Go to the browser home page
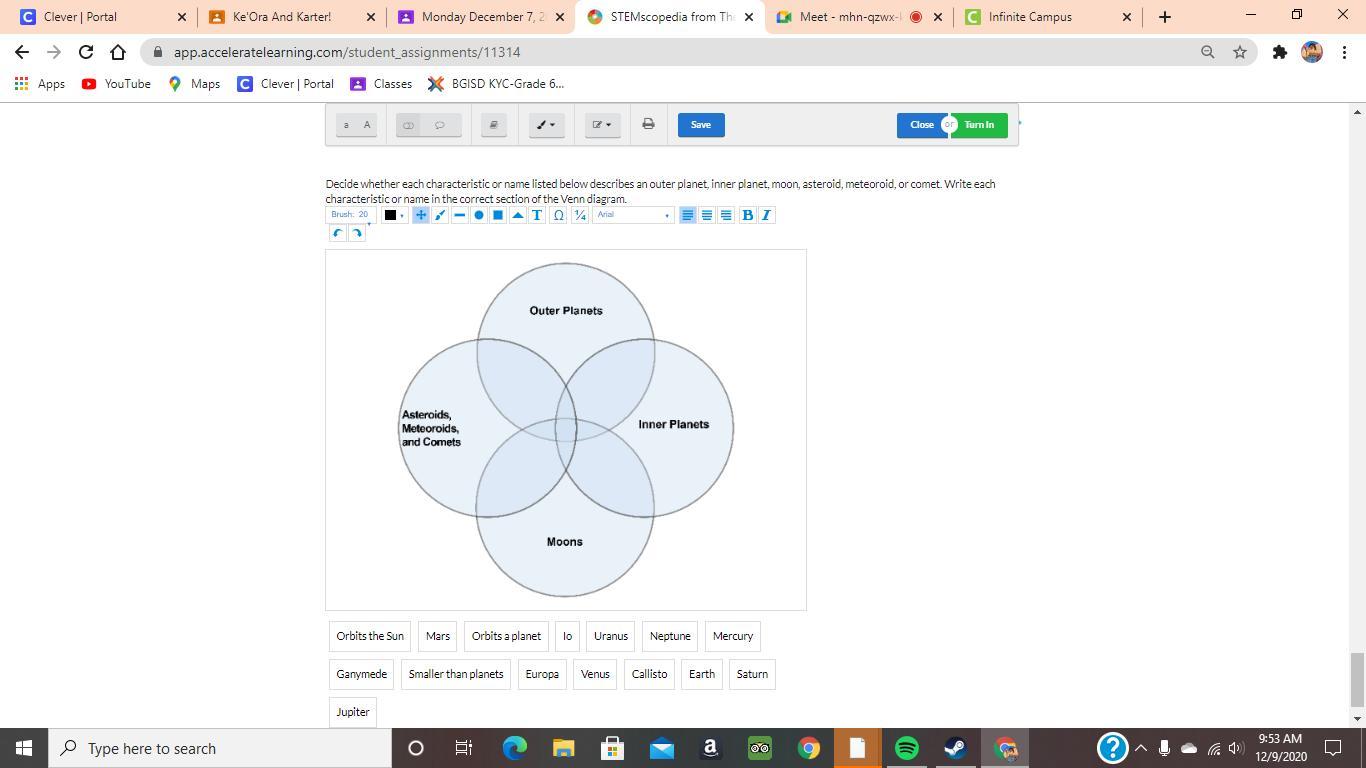1366x768 pixels. click(118, 52)
